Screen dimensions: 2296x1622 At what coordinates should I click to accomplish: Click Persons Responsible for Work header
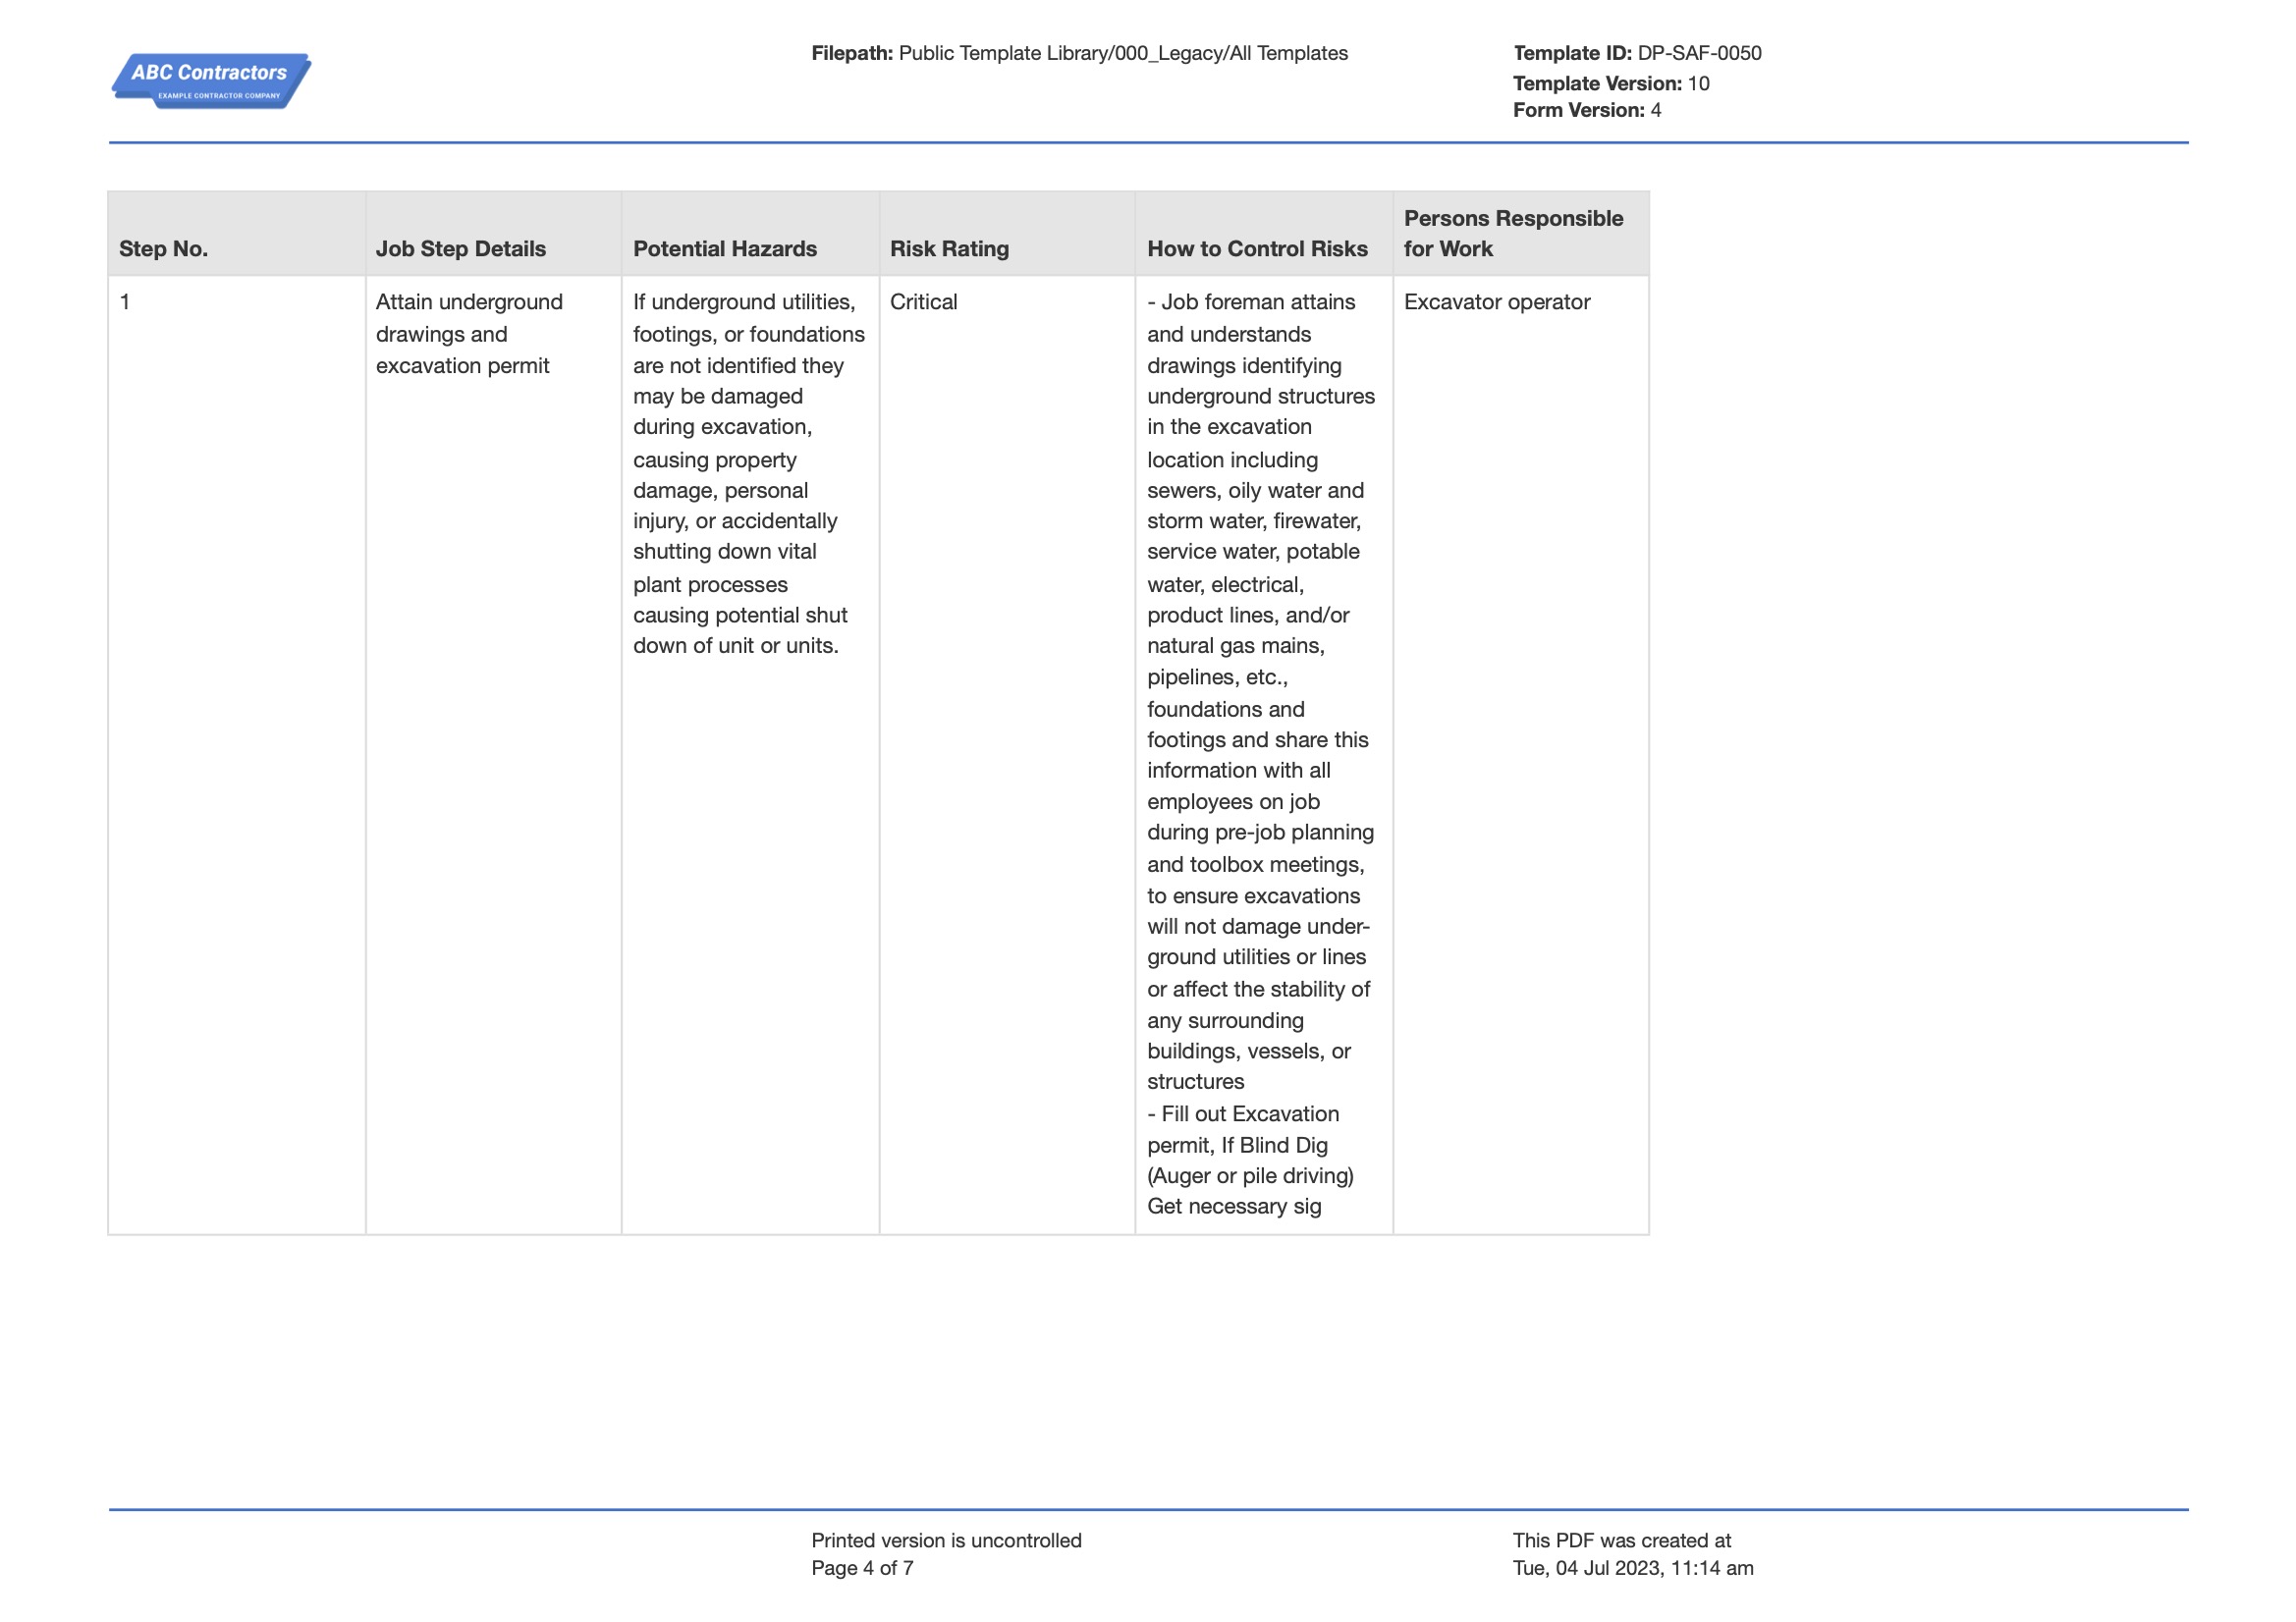[1513, 233]
